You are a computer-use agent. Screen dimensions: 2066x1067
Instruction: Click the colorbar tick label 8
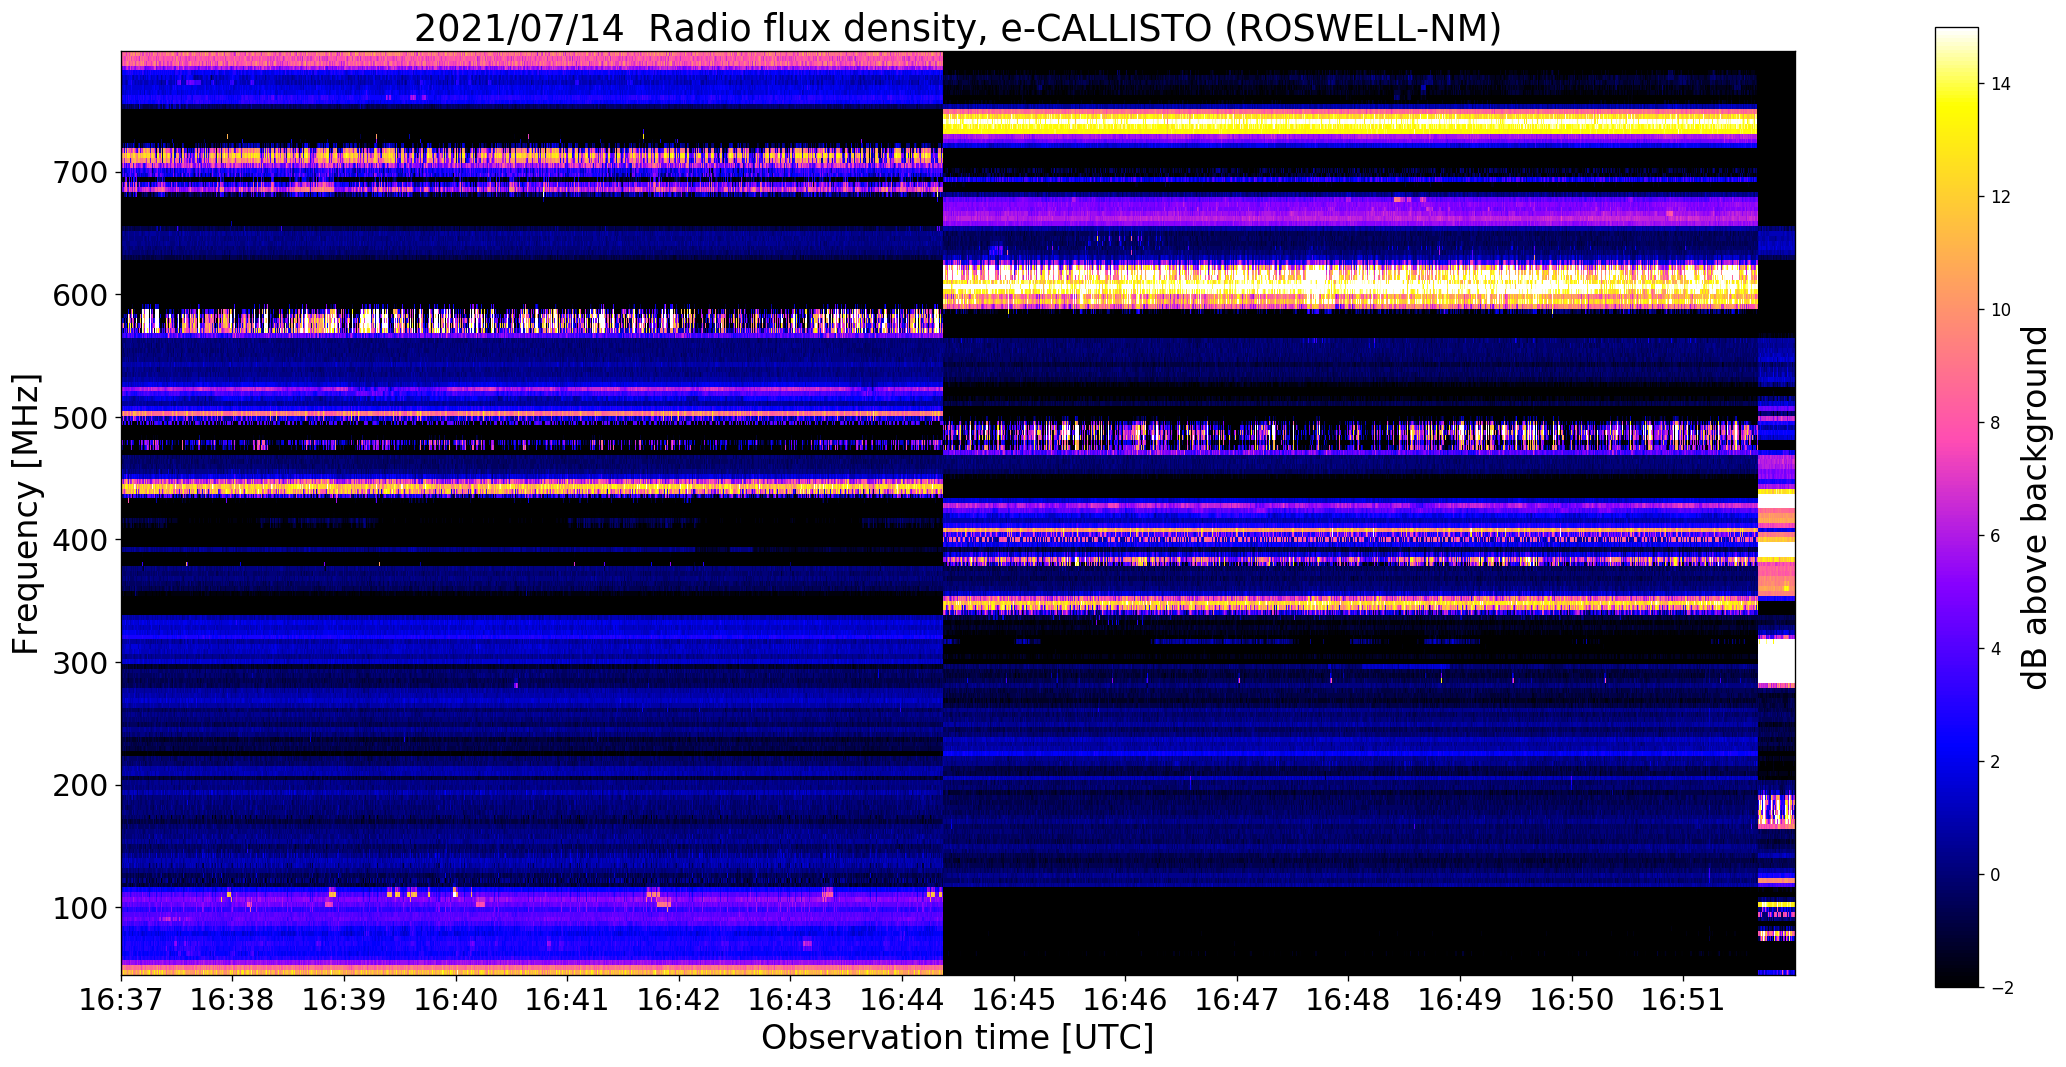tap(1996, 423)
